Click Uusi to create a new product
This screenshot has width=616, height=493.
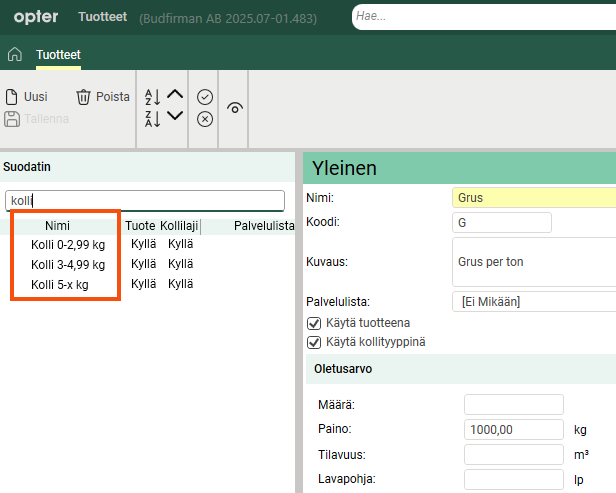[x=27, y=97]
